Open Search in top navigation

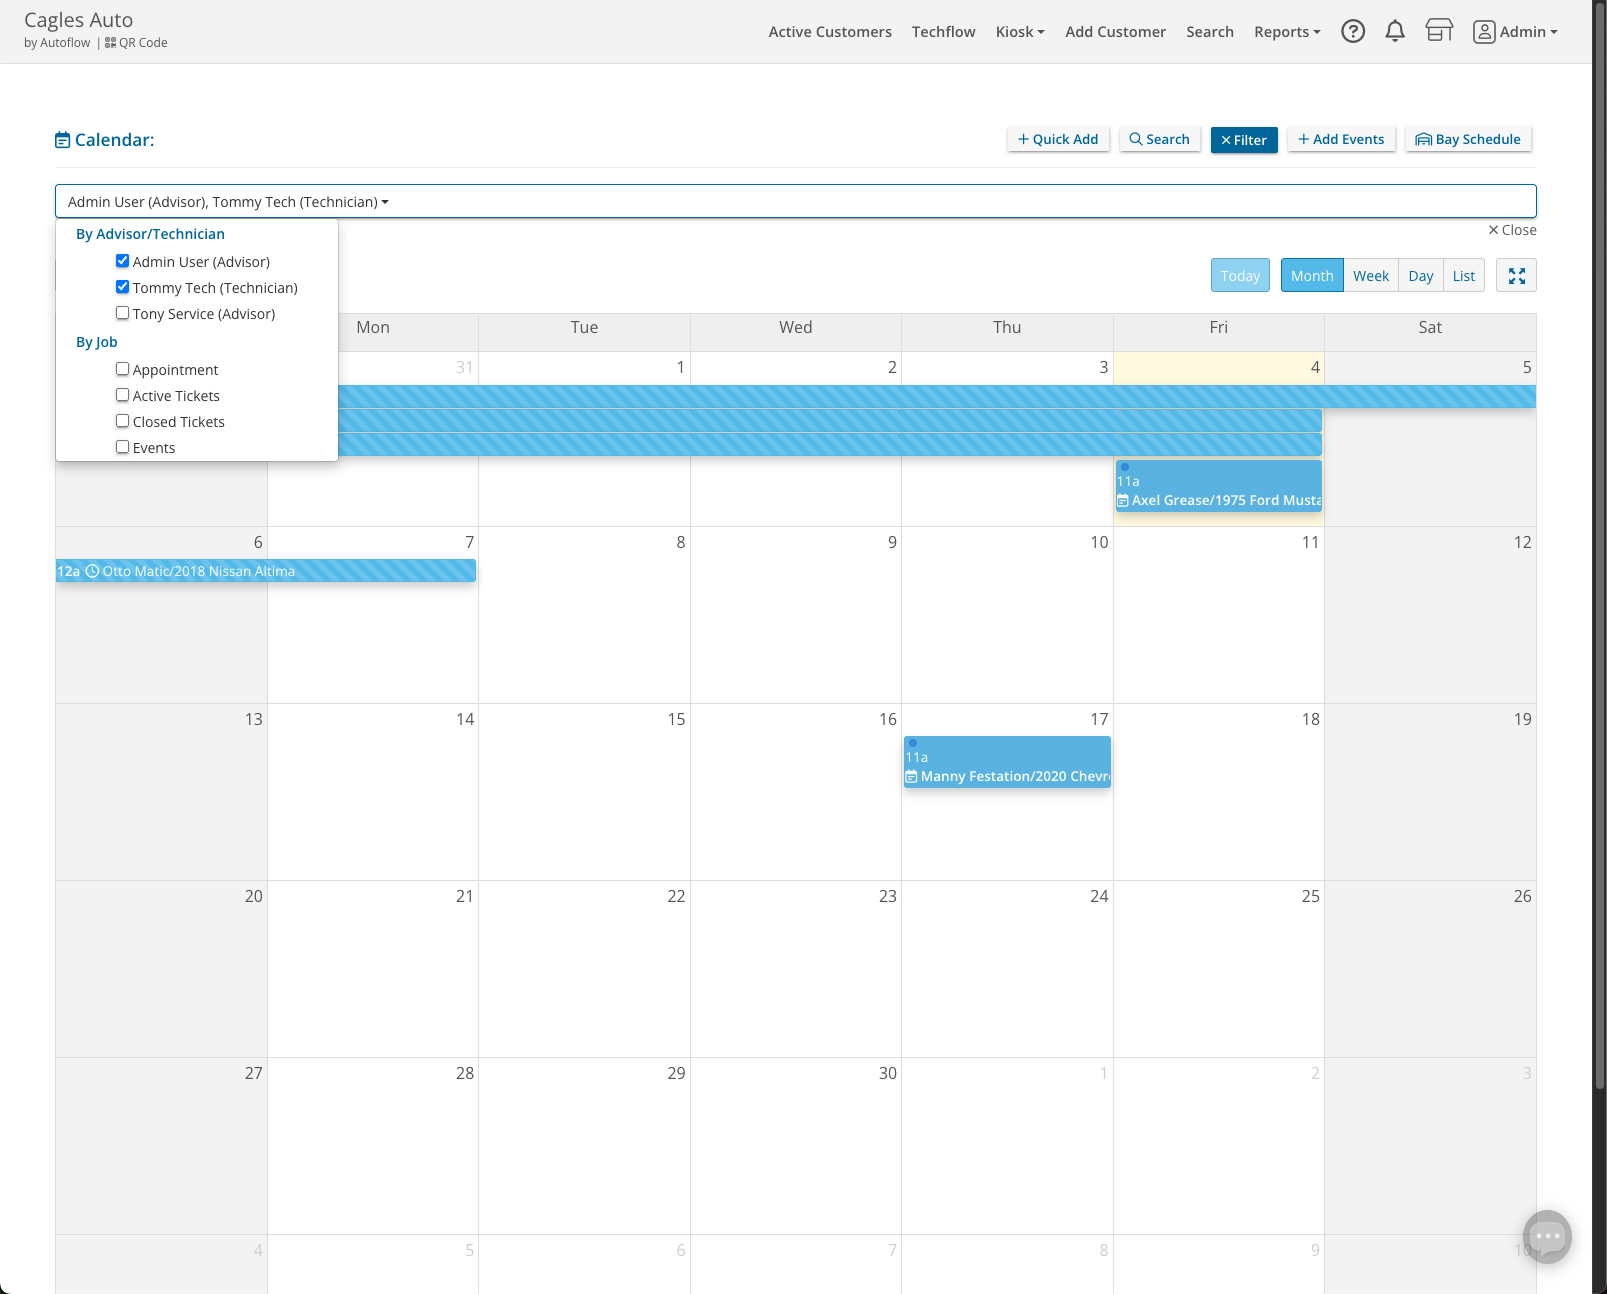(x=1210, y=32)
